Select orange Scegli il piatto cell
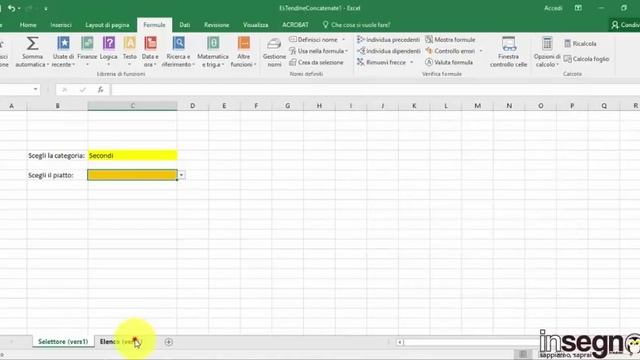 pyautogui.click(x=132, y=175)
